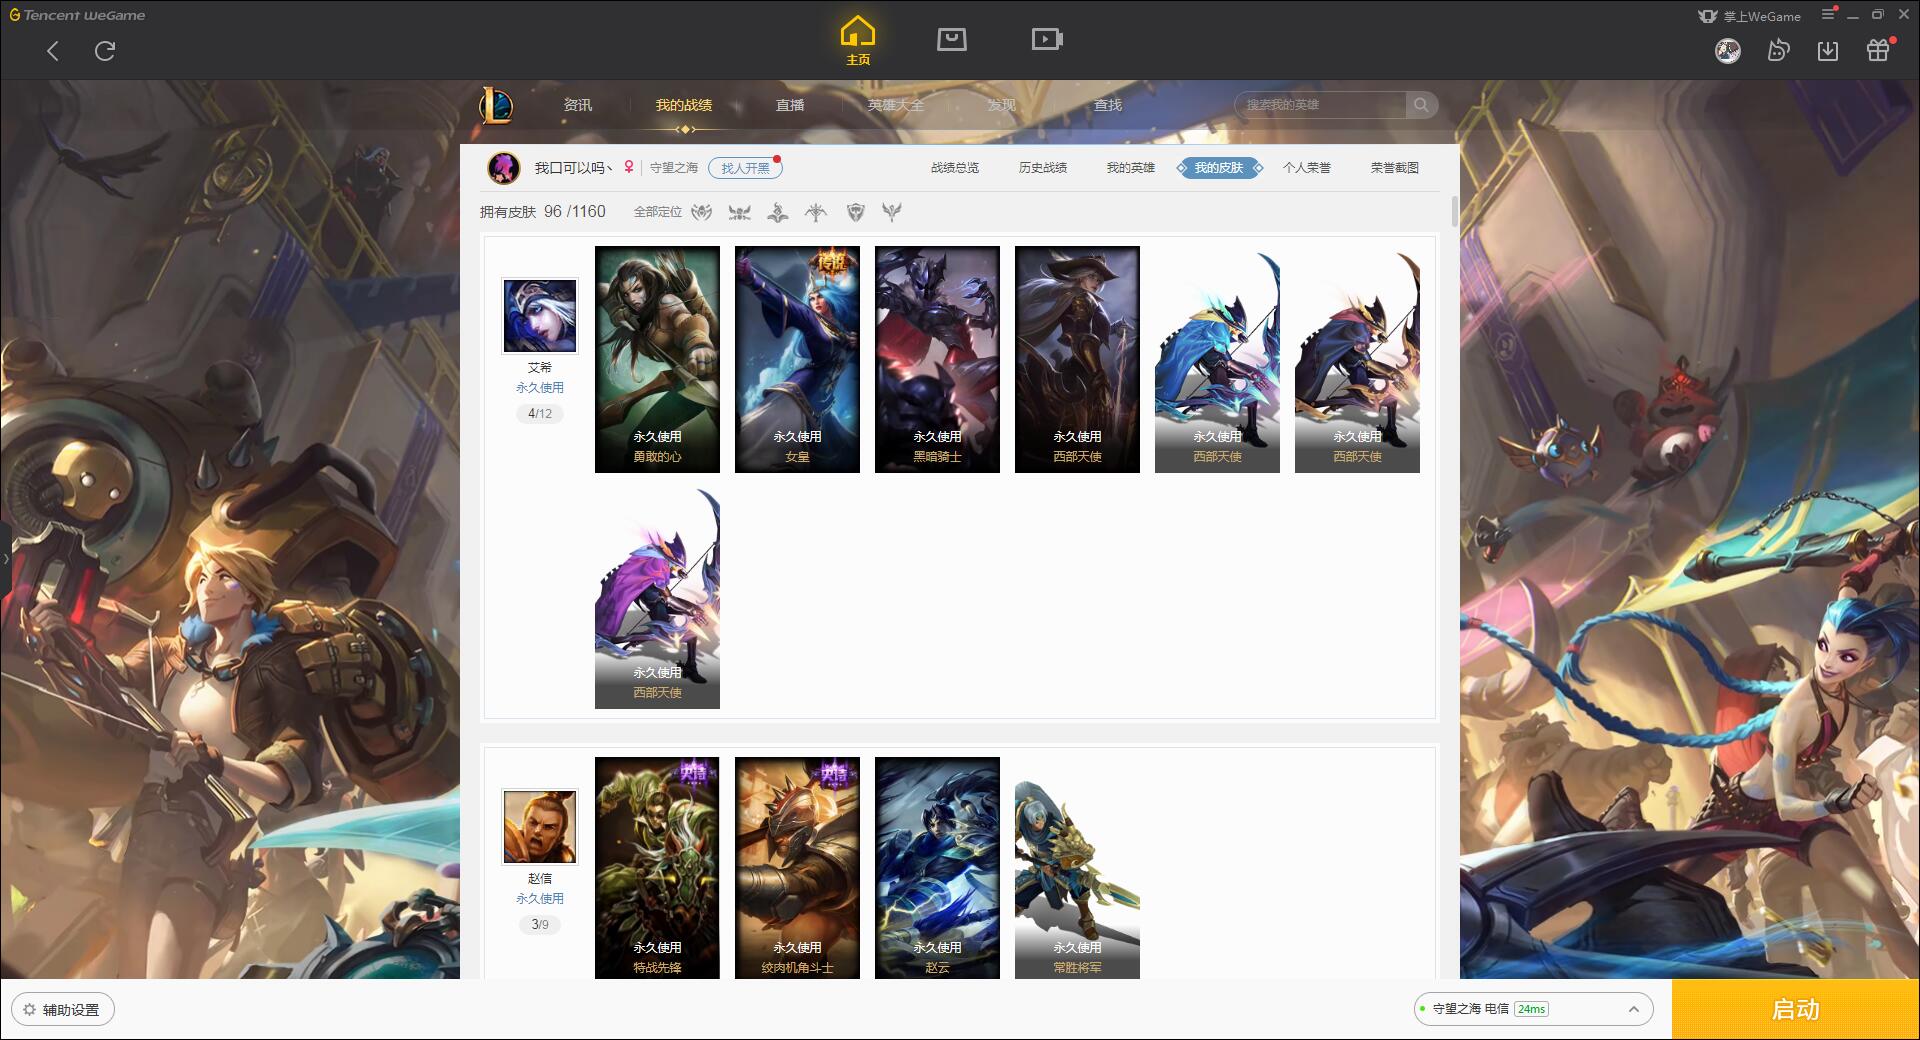This screenshot has height=1040, width=1920.
Task: Switch to the 荣誉截图 sub-tab
Action: coord(1394,168)
